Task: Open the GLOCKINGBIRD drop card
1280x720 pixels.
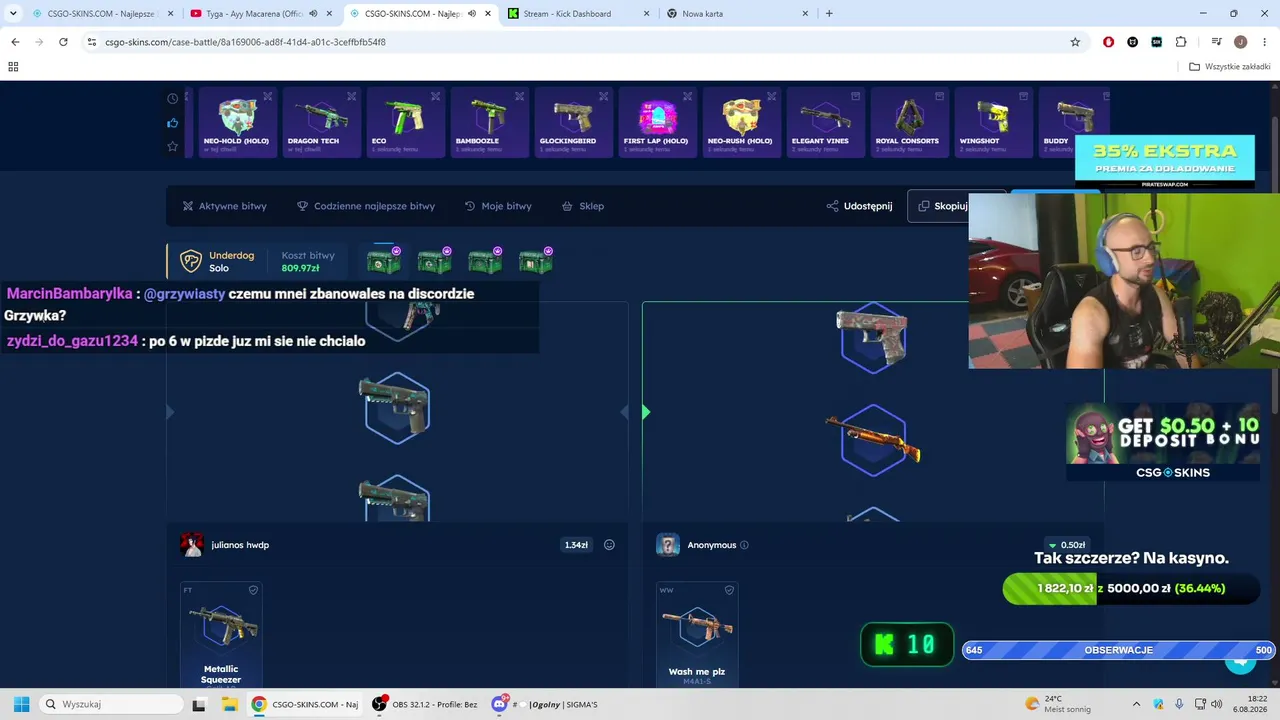Action: click(x=574, y=122)
